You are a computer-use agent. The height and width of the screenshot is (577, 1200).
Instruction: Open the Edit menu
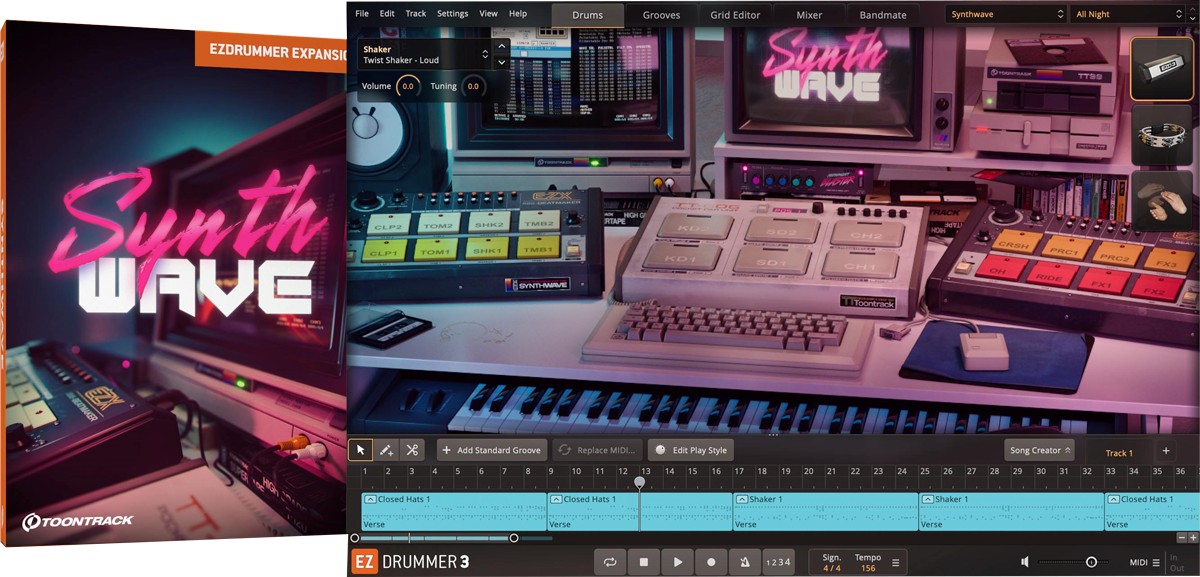tap(387, 14)
